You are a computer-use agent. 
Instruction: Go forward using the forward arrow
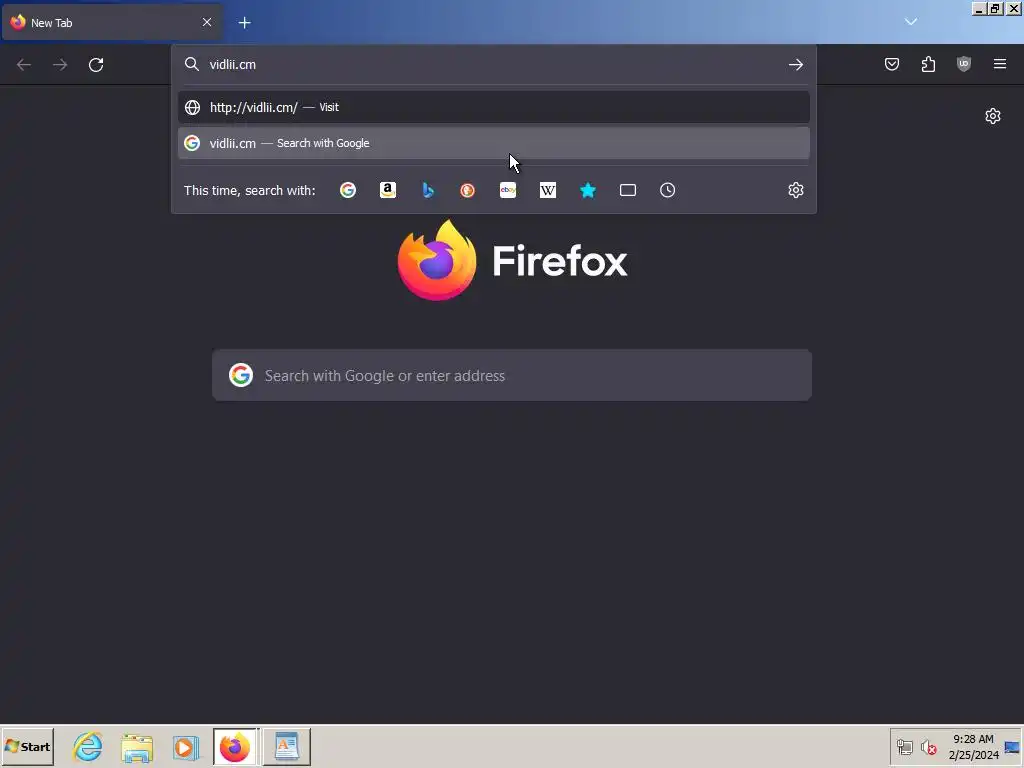[60, 65]
